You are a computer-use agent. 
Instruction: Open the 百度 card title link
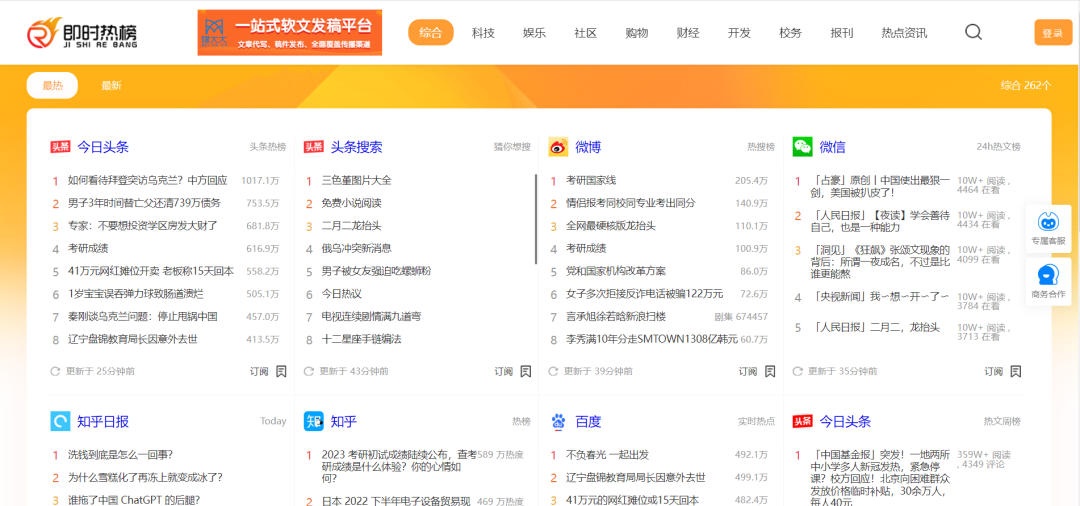(x=588, y=421)
